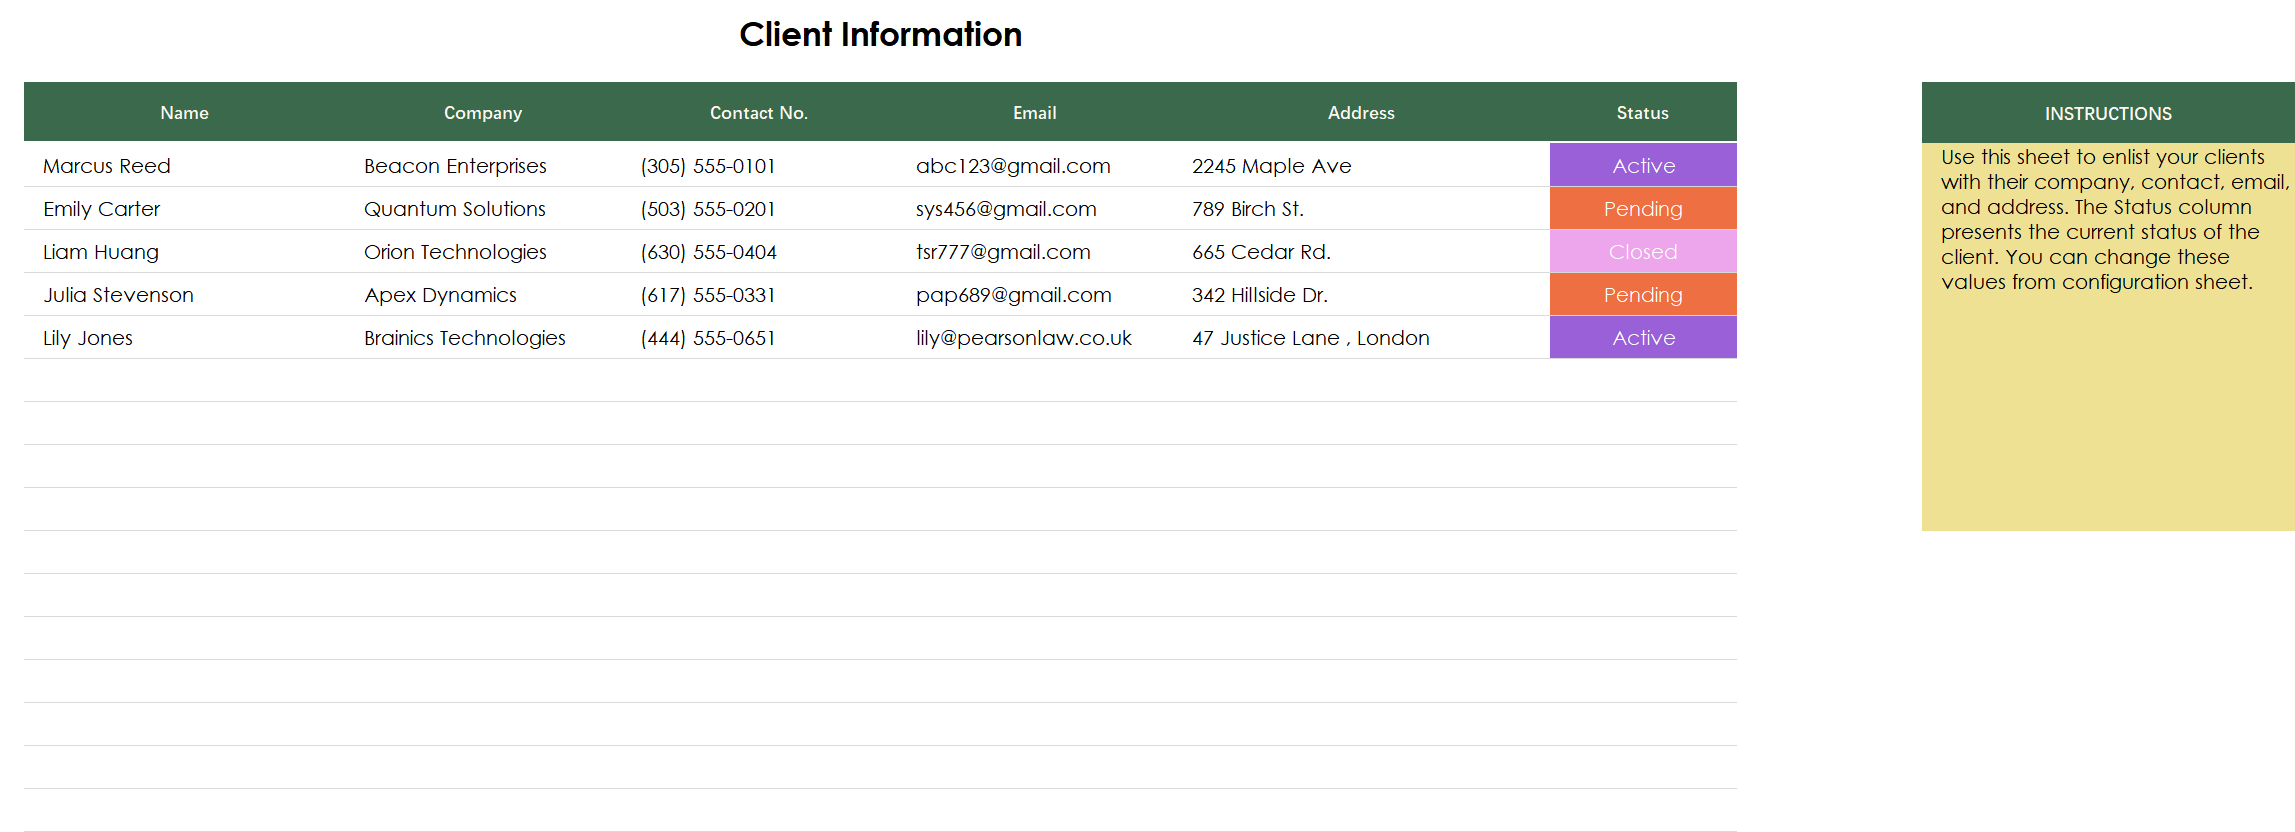Select address 2245 Maple Ave
This screenshot has height=832, width=2295.
pyautogui.click(x=1271, y=166)
